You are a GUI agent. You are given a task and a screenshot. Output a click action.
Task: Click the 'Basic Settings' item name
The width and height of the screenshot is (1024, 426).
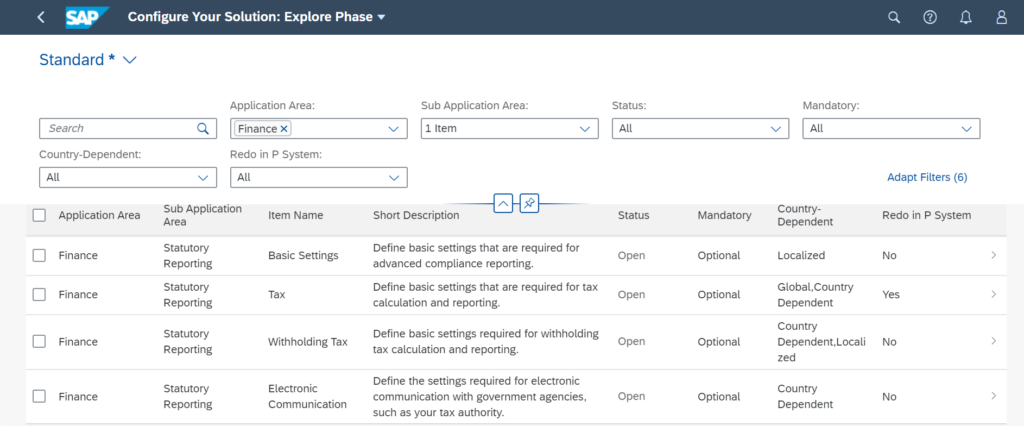point(303,255)
